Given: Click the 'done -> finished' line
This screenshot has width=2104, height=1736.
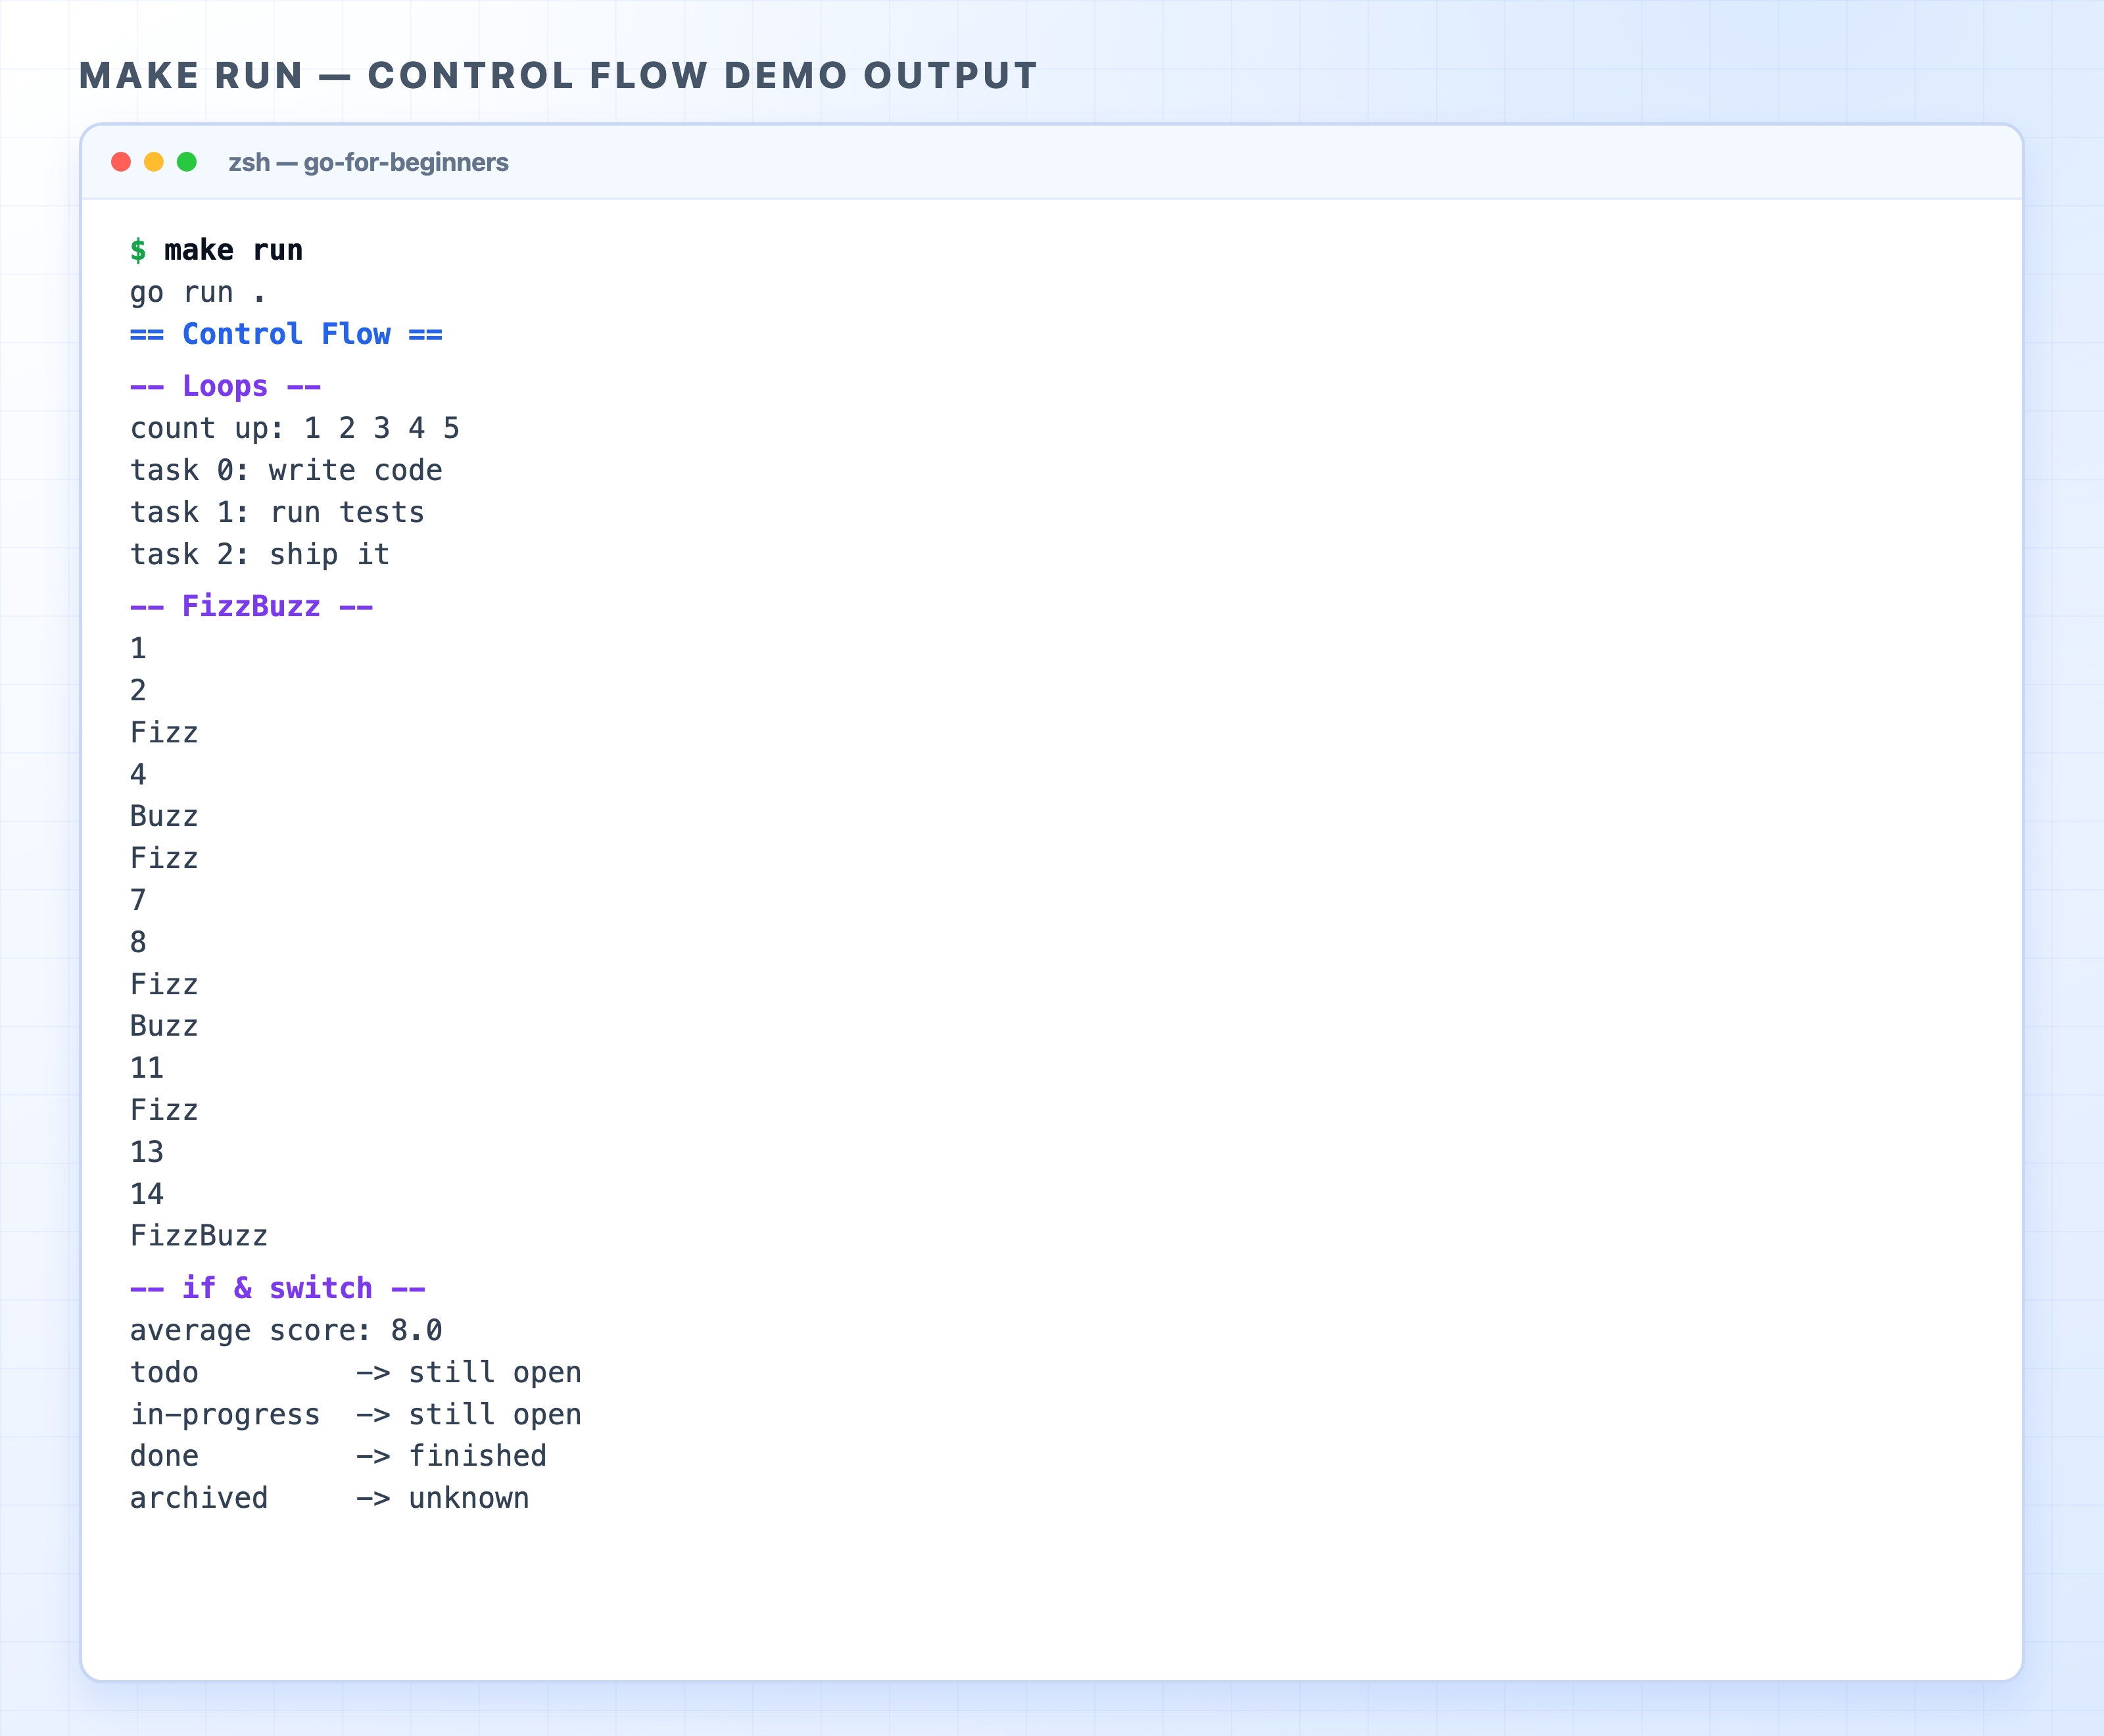Looking at the screenshot, I should (338, 1456).
